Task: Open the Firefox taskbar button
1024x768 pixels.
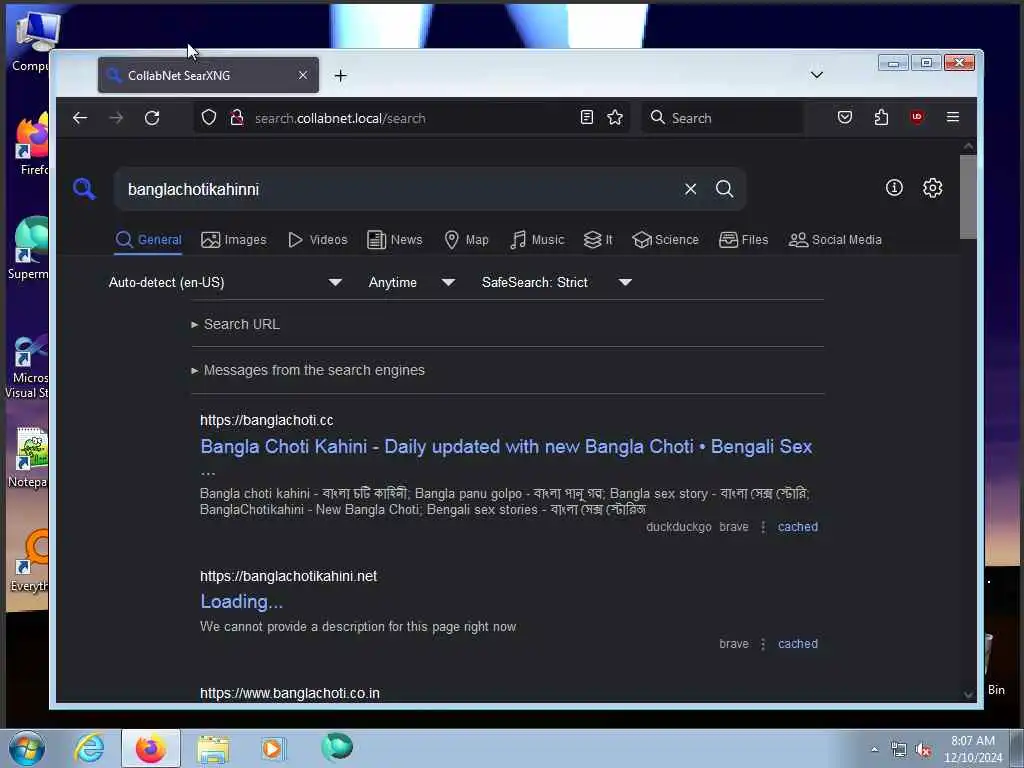Action: tap(151, 748)
